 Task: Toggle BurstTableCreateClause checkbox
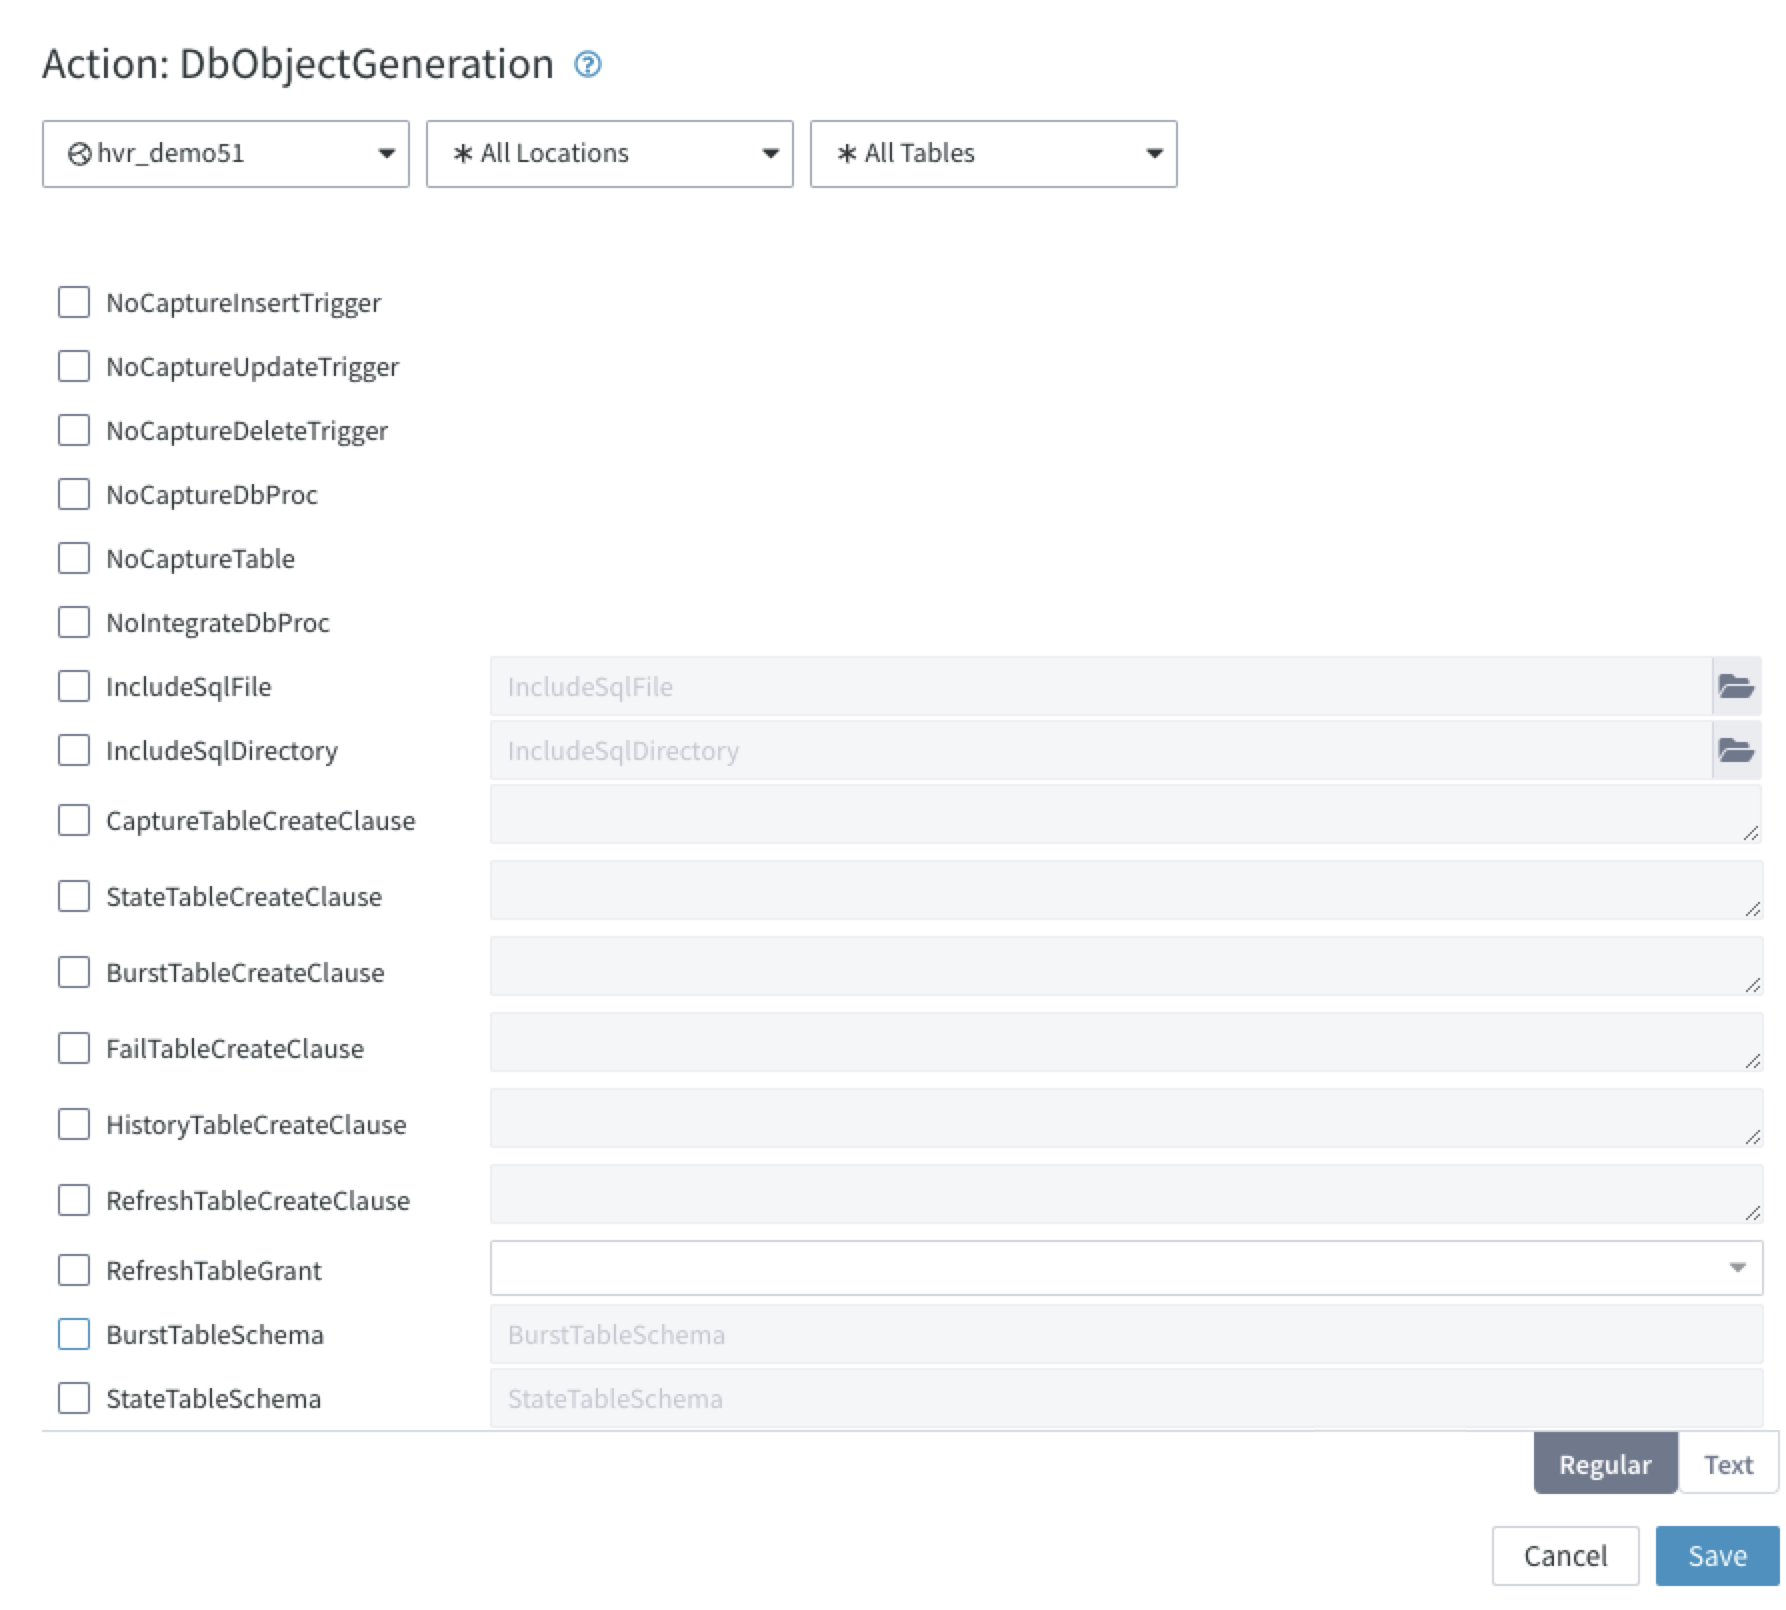74,972
